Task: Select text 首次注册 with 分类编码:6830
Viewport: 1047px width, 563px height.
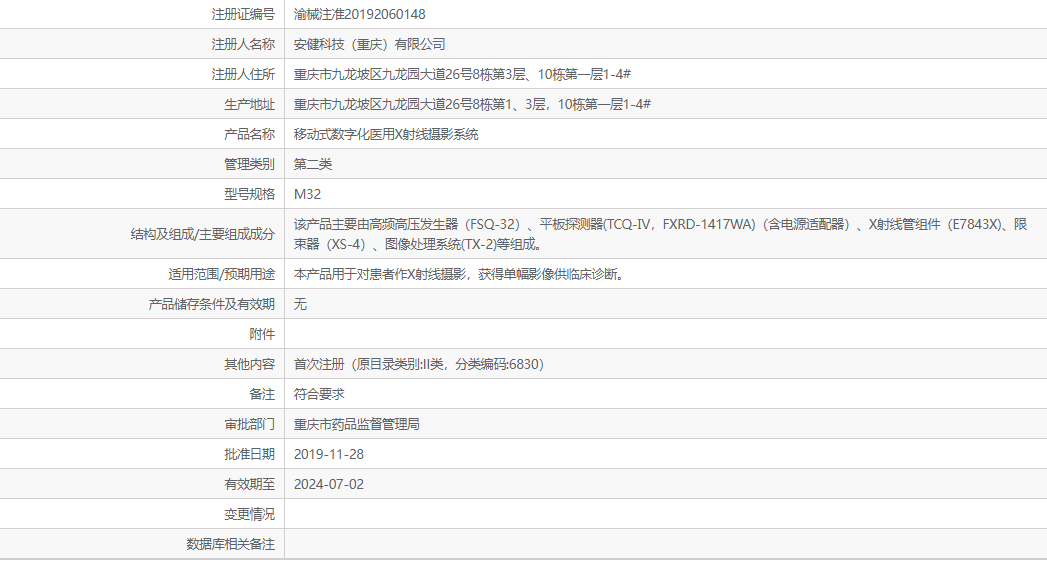Action: tap(419, 365)
